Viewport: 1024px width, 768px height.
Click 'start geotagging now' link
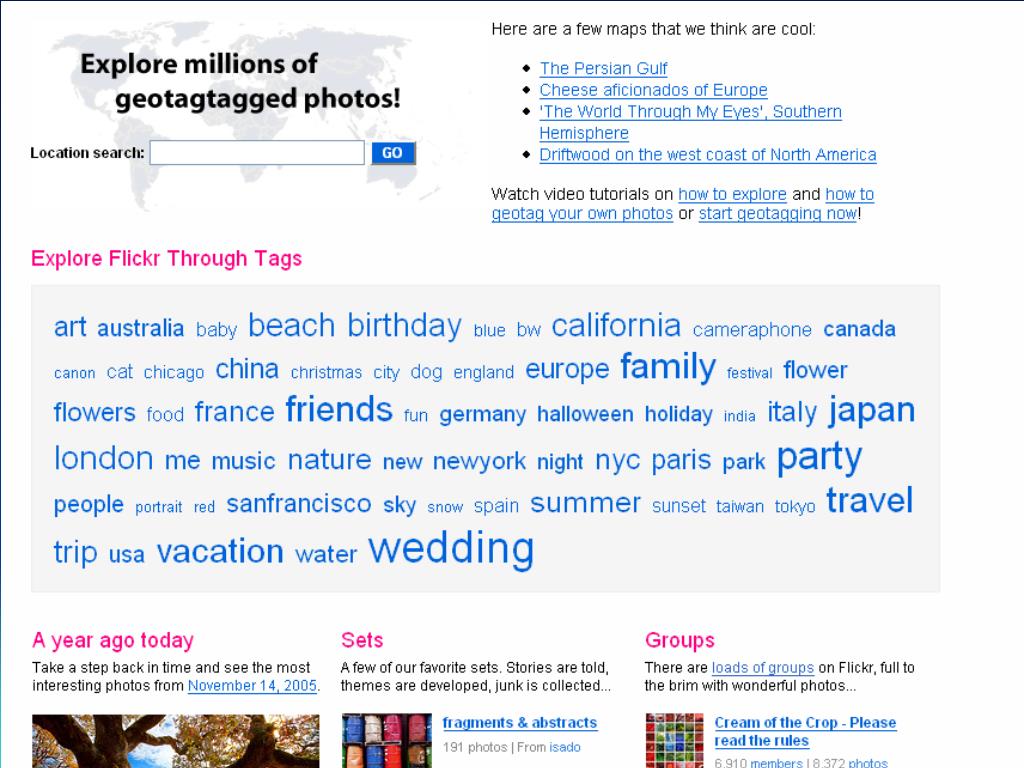pyautogui.click(x=778, y=214)
